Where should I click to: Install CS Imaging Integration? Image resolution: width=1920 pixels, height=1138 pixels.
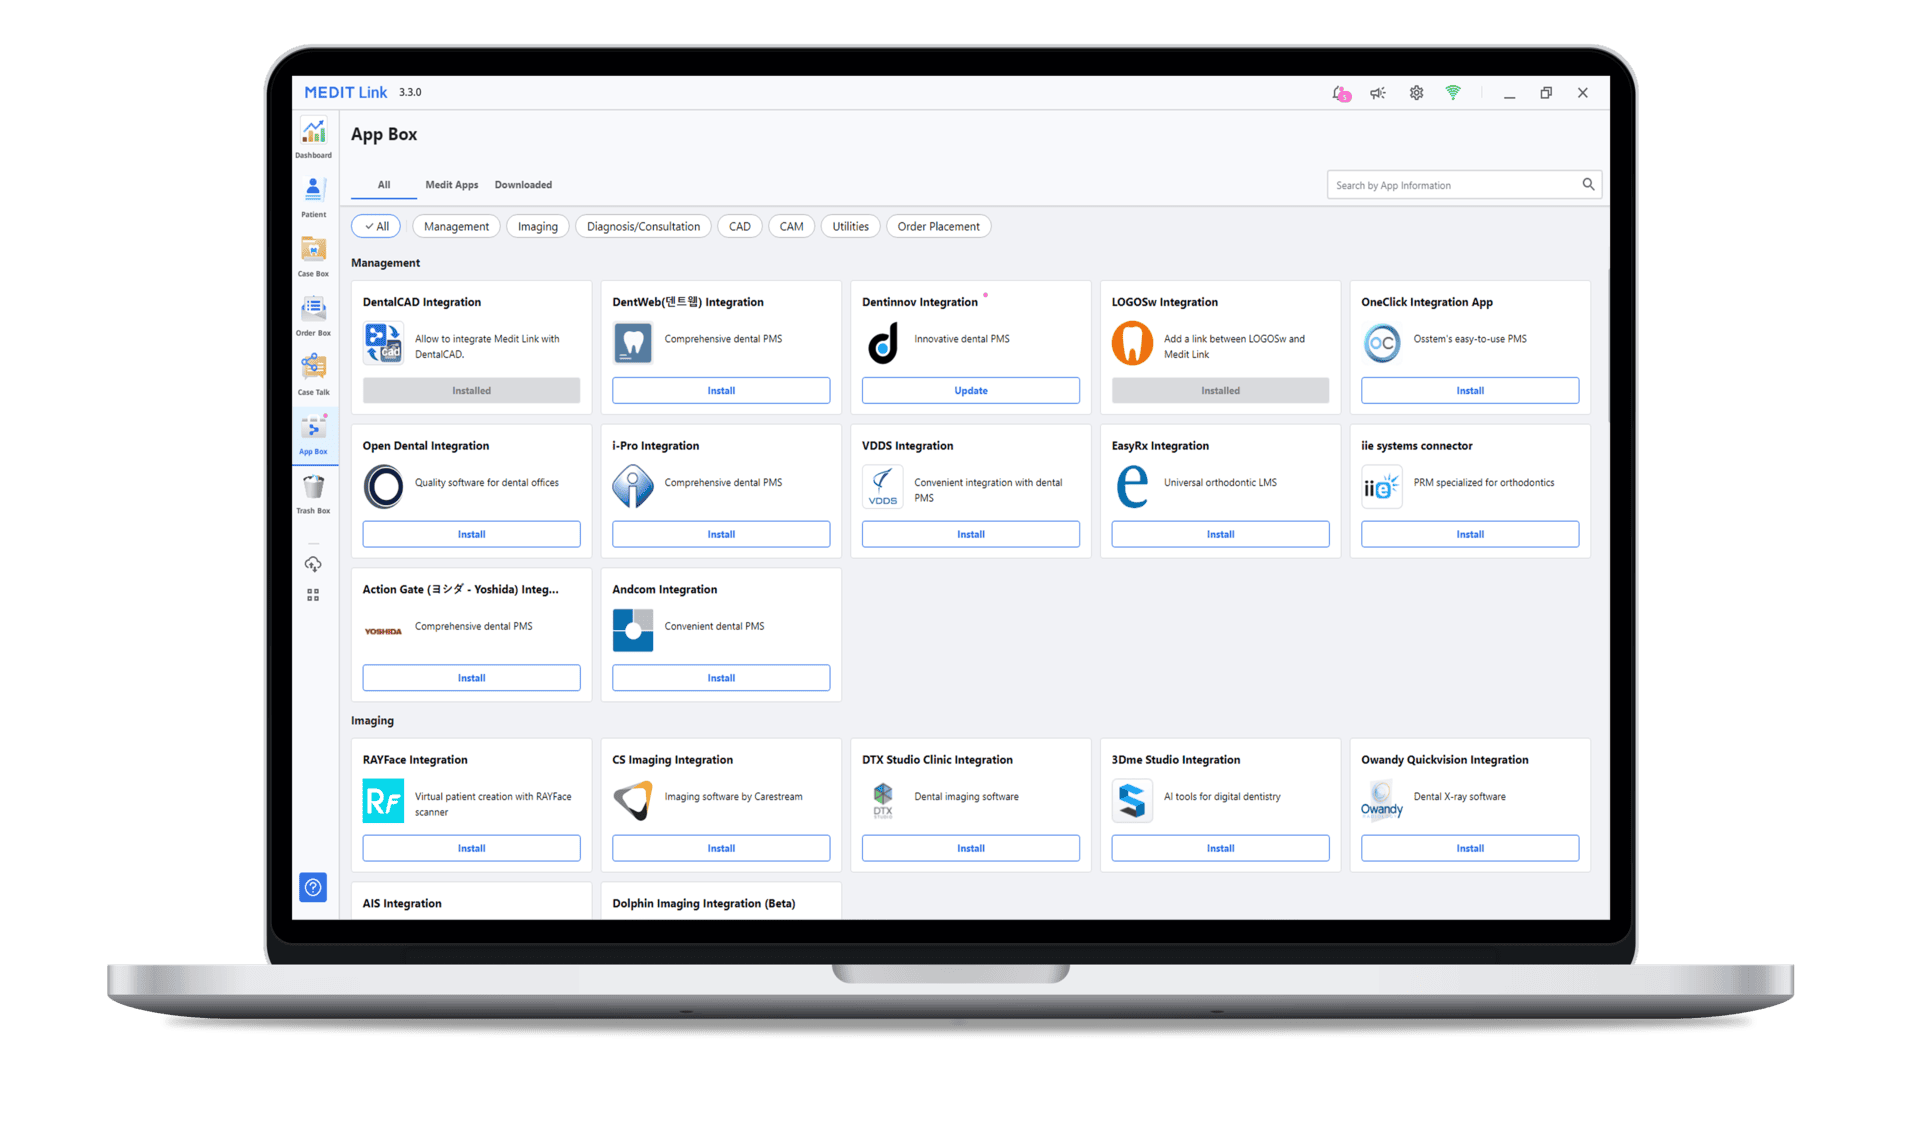pos(721,848)
